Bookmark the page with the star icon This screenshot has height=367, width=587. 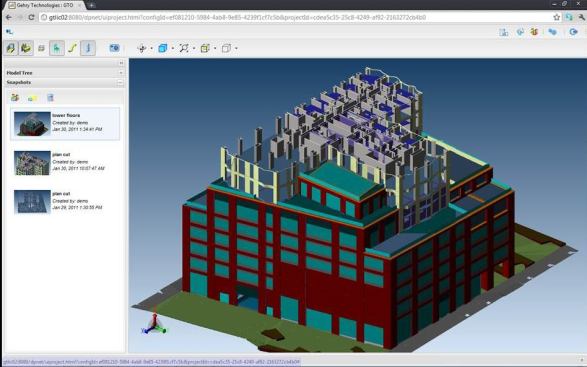coord(556,17)
